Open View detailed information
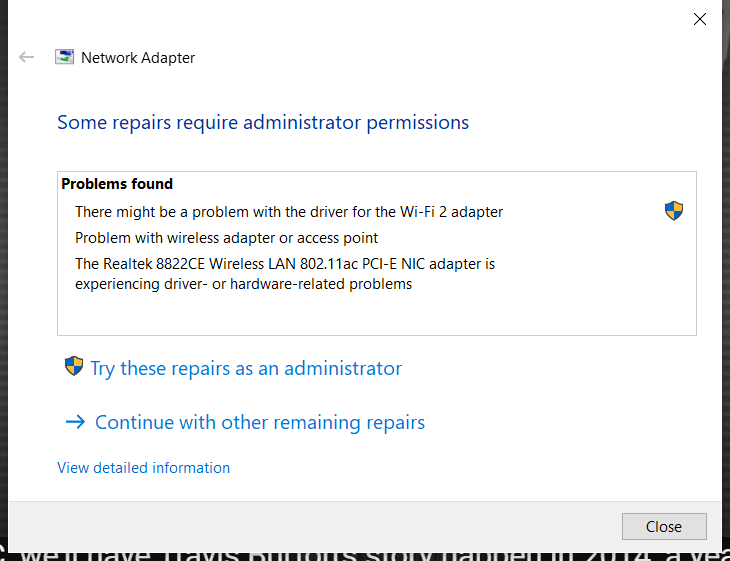 tap(143, 467)
